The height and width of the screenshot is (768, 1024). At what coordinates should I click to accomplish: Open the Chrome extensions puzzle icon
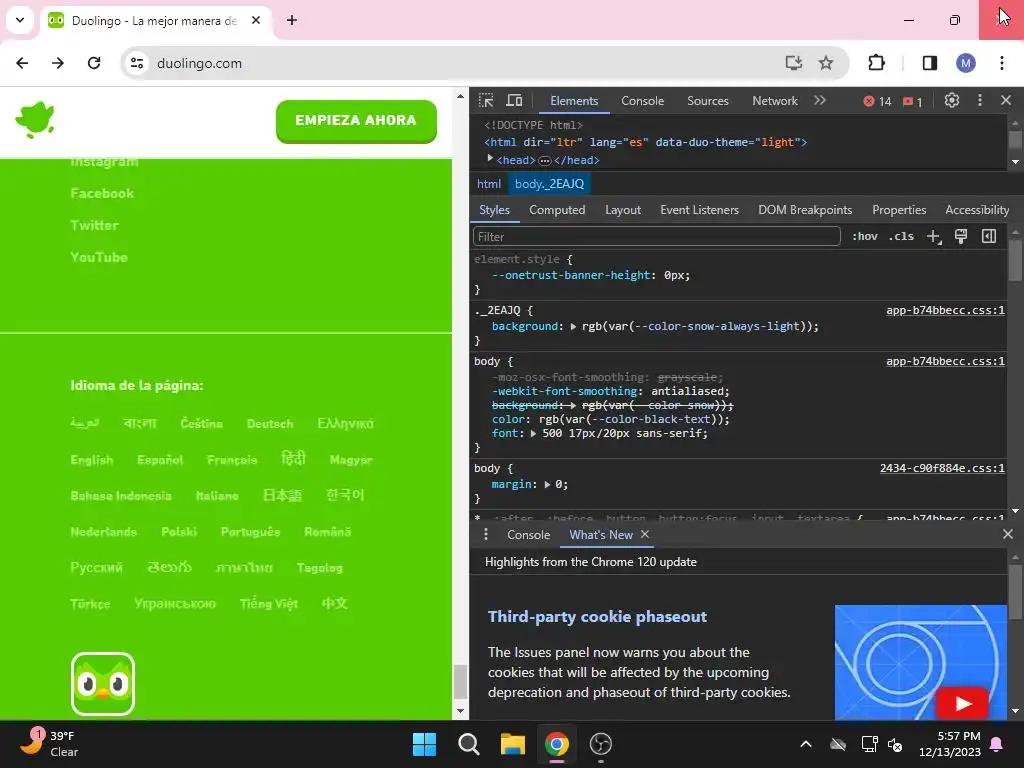coord(876,63)
